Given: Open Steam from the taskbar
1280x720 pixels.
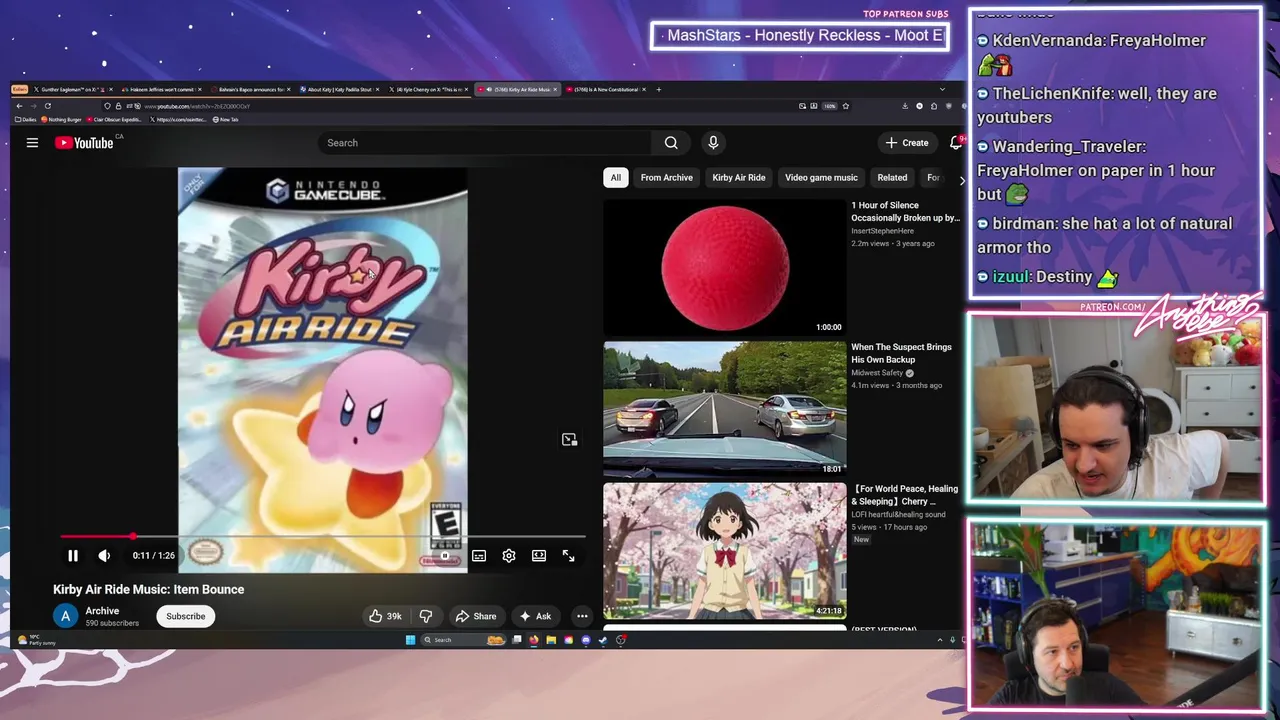Looking at the screenshot, I should (603, 640).
